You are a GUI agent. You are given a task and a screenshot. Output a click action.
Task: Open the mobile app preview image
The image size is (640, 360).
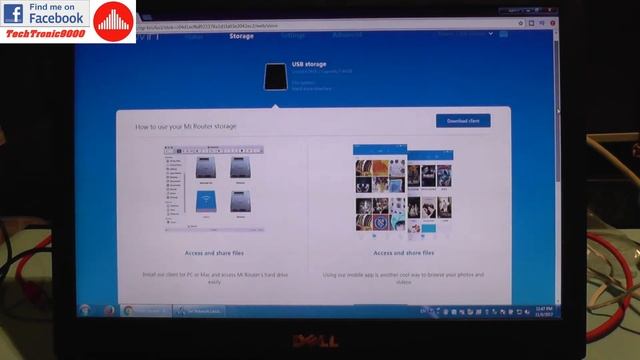403,192
